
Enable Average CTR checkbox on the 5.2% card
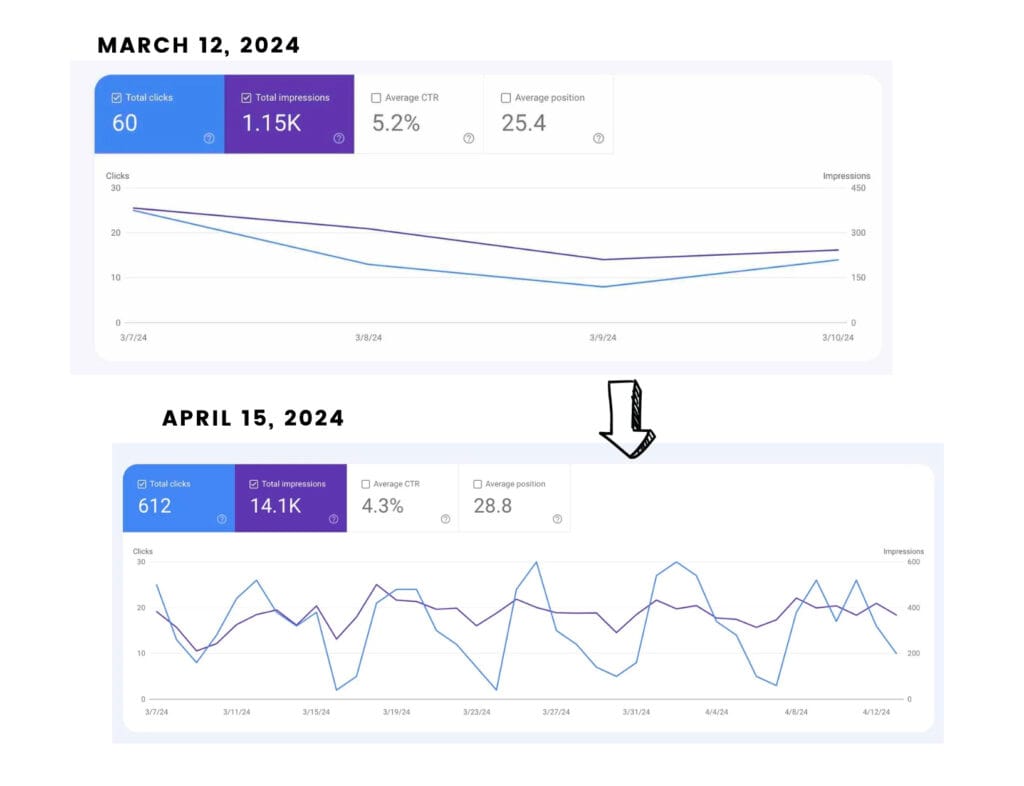tap(376, 98)
